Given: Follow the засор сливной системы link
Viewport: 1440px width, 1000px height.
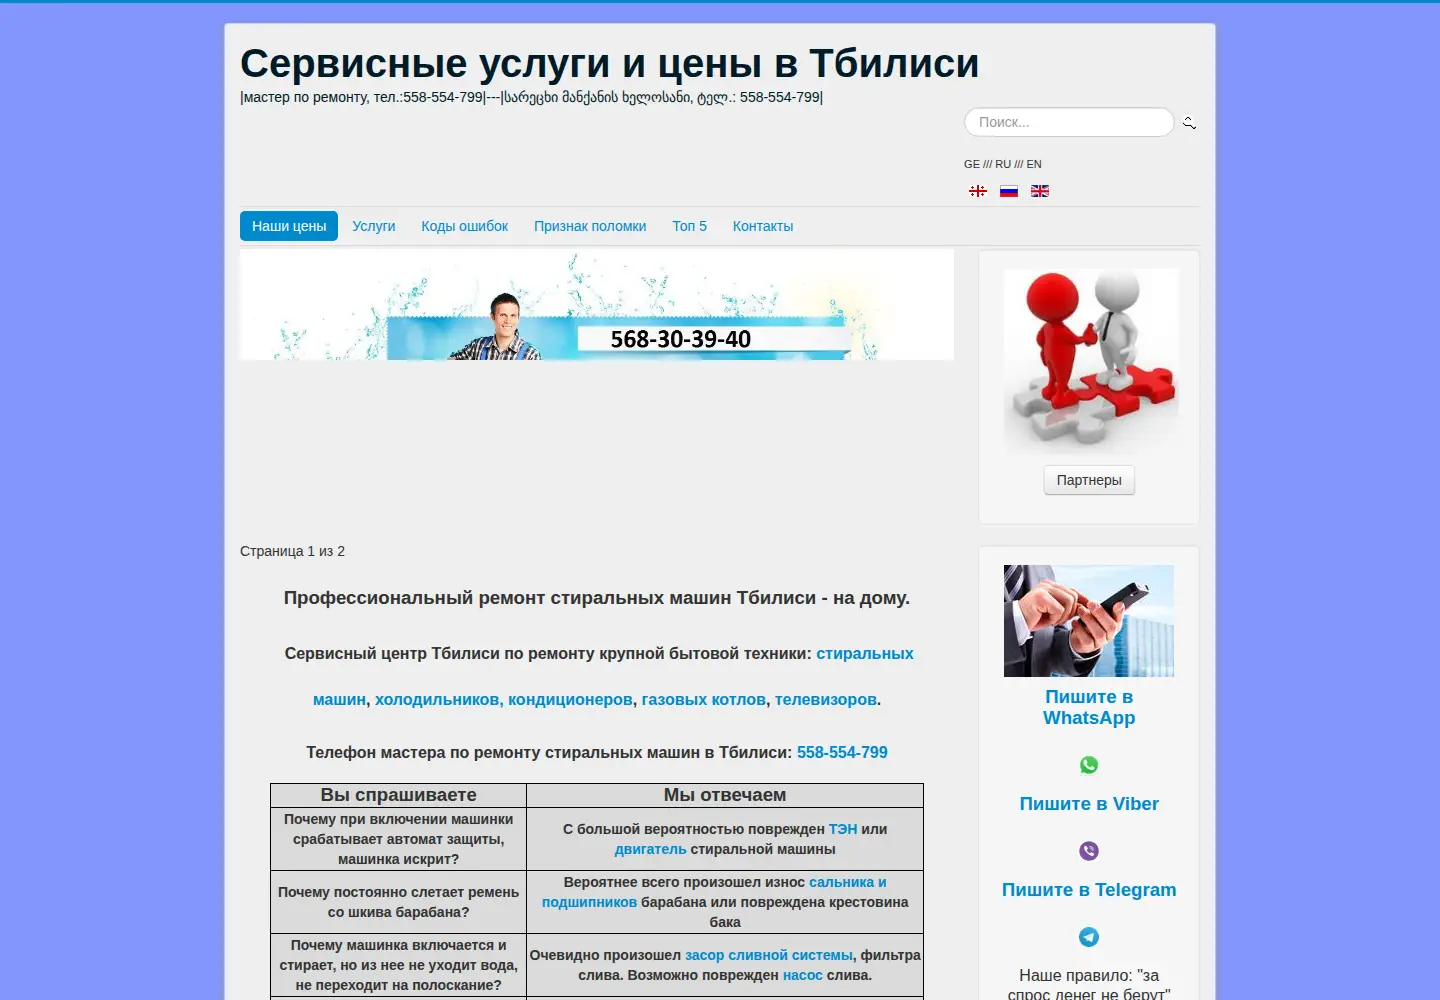Looking at the screenshot, I should 769,955.
